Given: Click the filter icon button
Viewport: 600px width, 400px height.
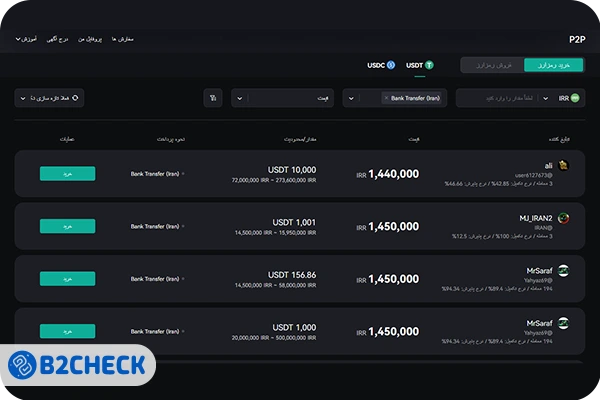Looking at the screenshot, I should (212, 98).
